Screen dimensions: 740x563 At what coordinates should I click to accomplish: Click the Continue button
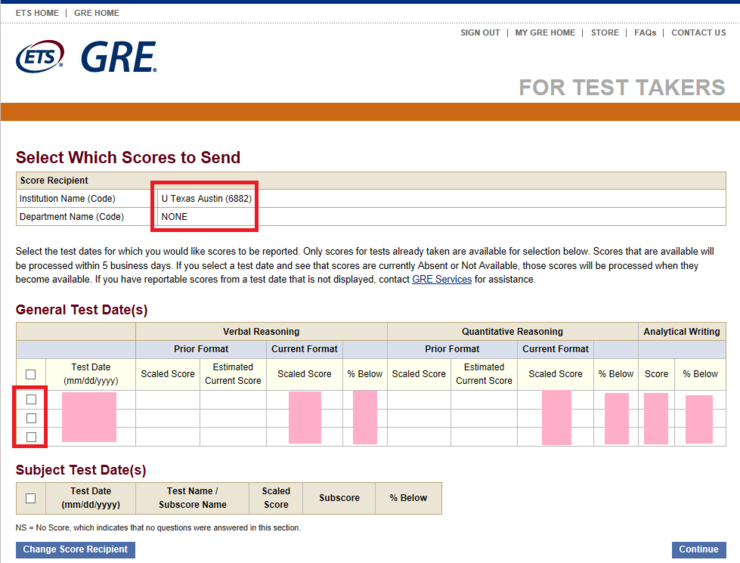pos(698,549)
